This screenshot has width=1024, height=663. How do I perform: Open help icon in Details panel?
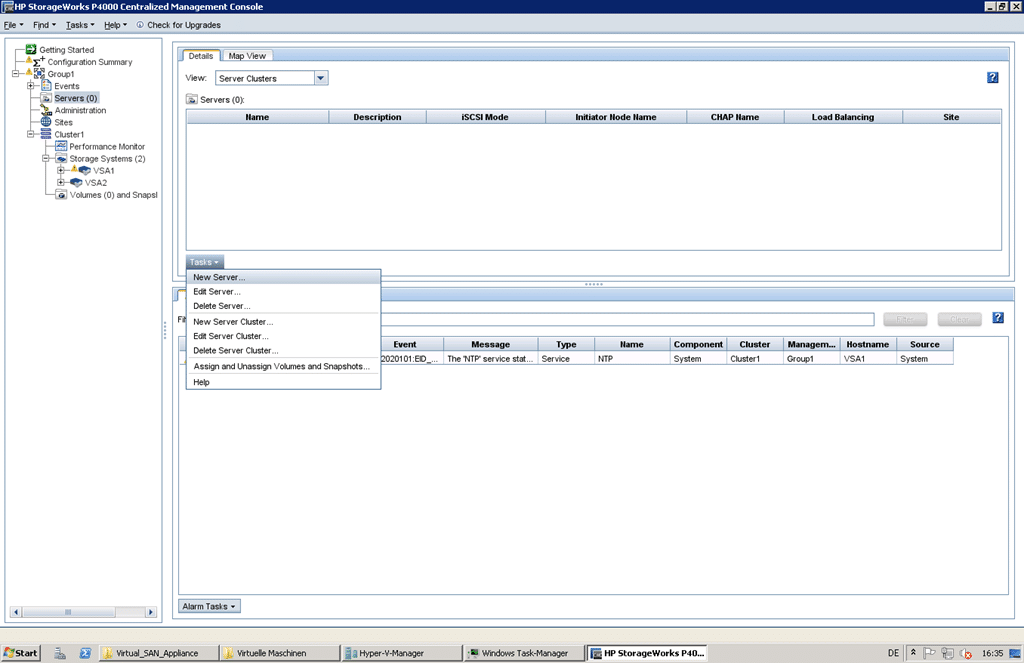[993, 78]
